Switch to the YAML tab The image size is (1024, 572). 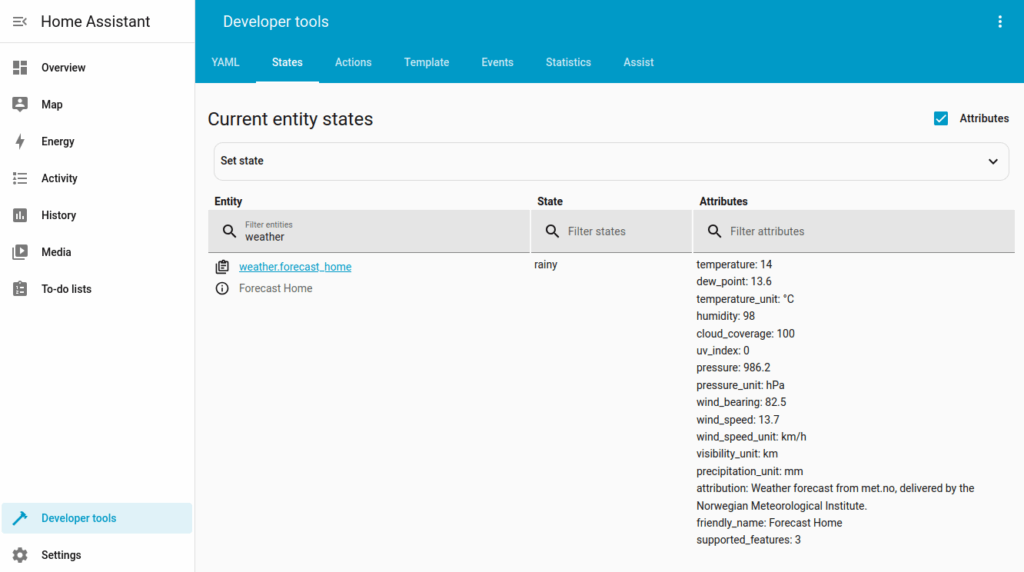click(x=225, y=62)
